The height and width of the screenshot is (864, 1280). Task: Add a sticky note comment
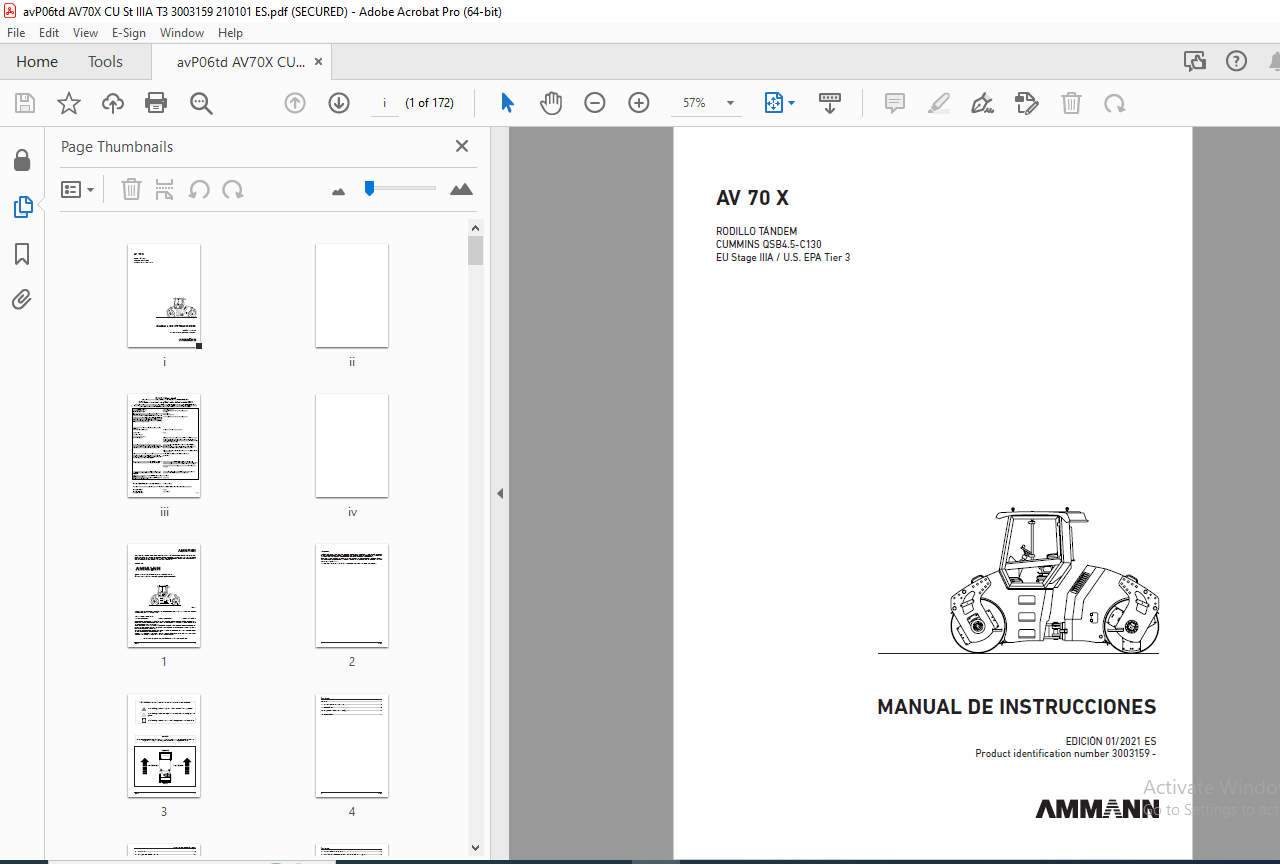(895, 103)
